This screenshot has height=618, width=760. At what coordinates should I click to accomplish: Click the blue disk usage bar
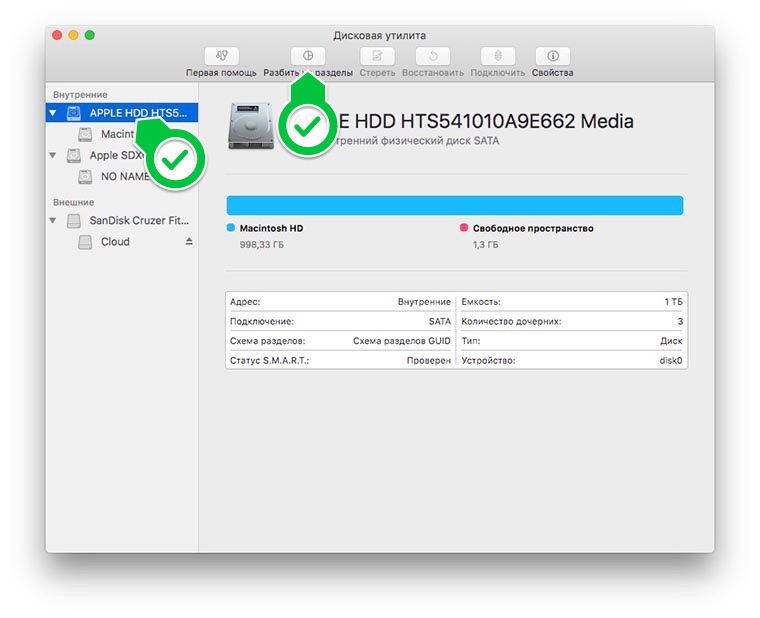tap(455, 205)
